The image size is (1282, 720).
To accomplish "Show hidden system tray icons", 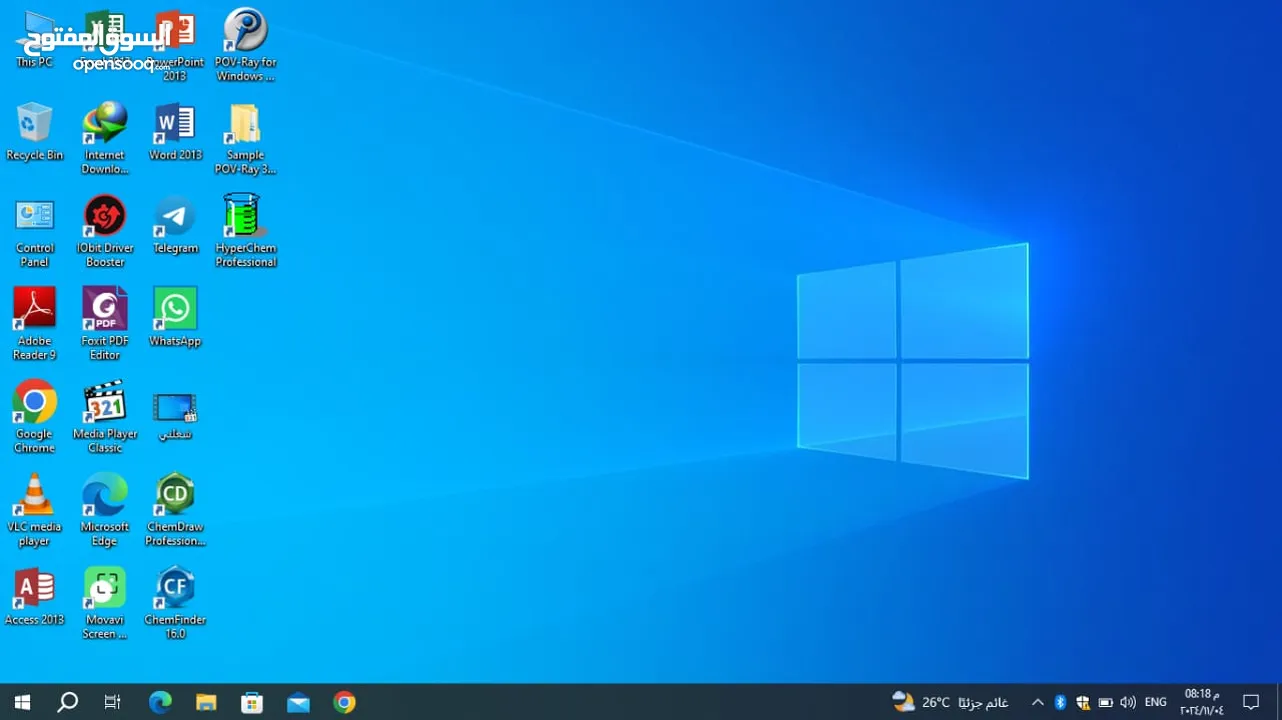I will point(1037,702).
